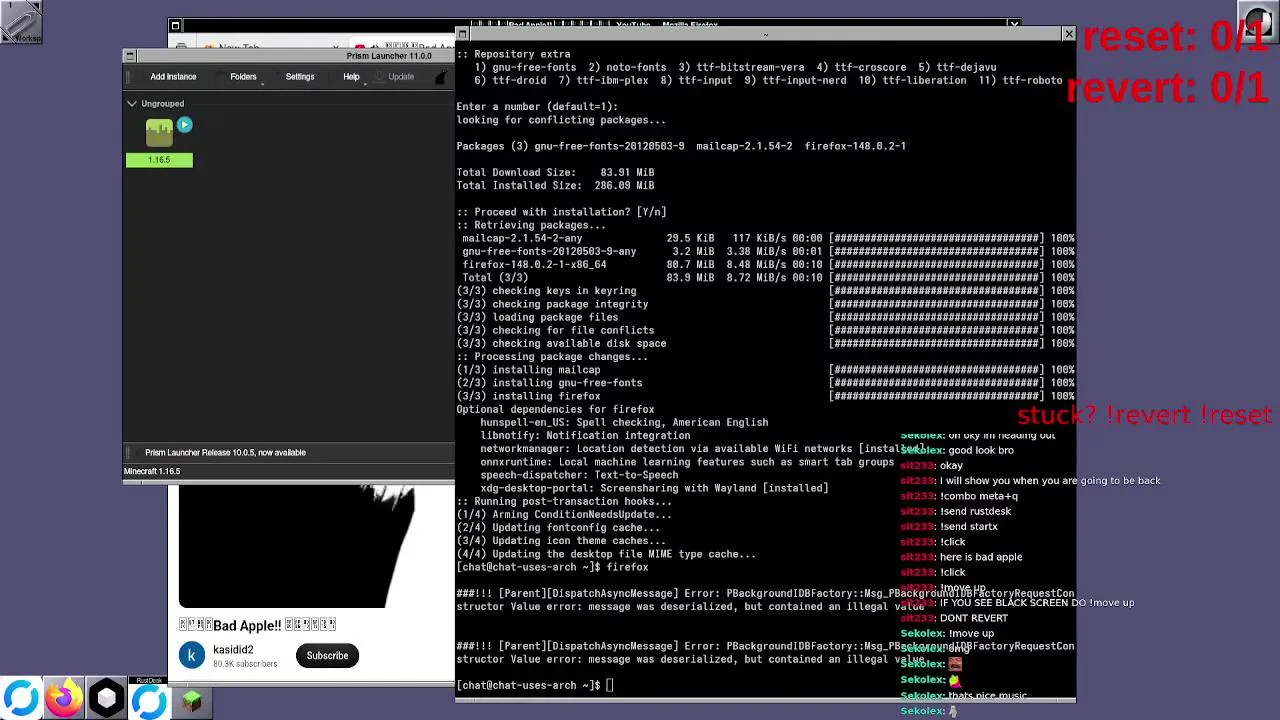This screenshot has width=1280, height=720.
Task: Click the play badge on the 1.16.5 instance
Action: 184,125
